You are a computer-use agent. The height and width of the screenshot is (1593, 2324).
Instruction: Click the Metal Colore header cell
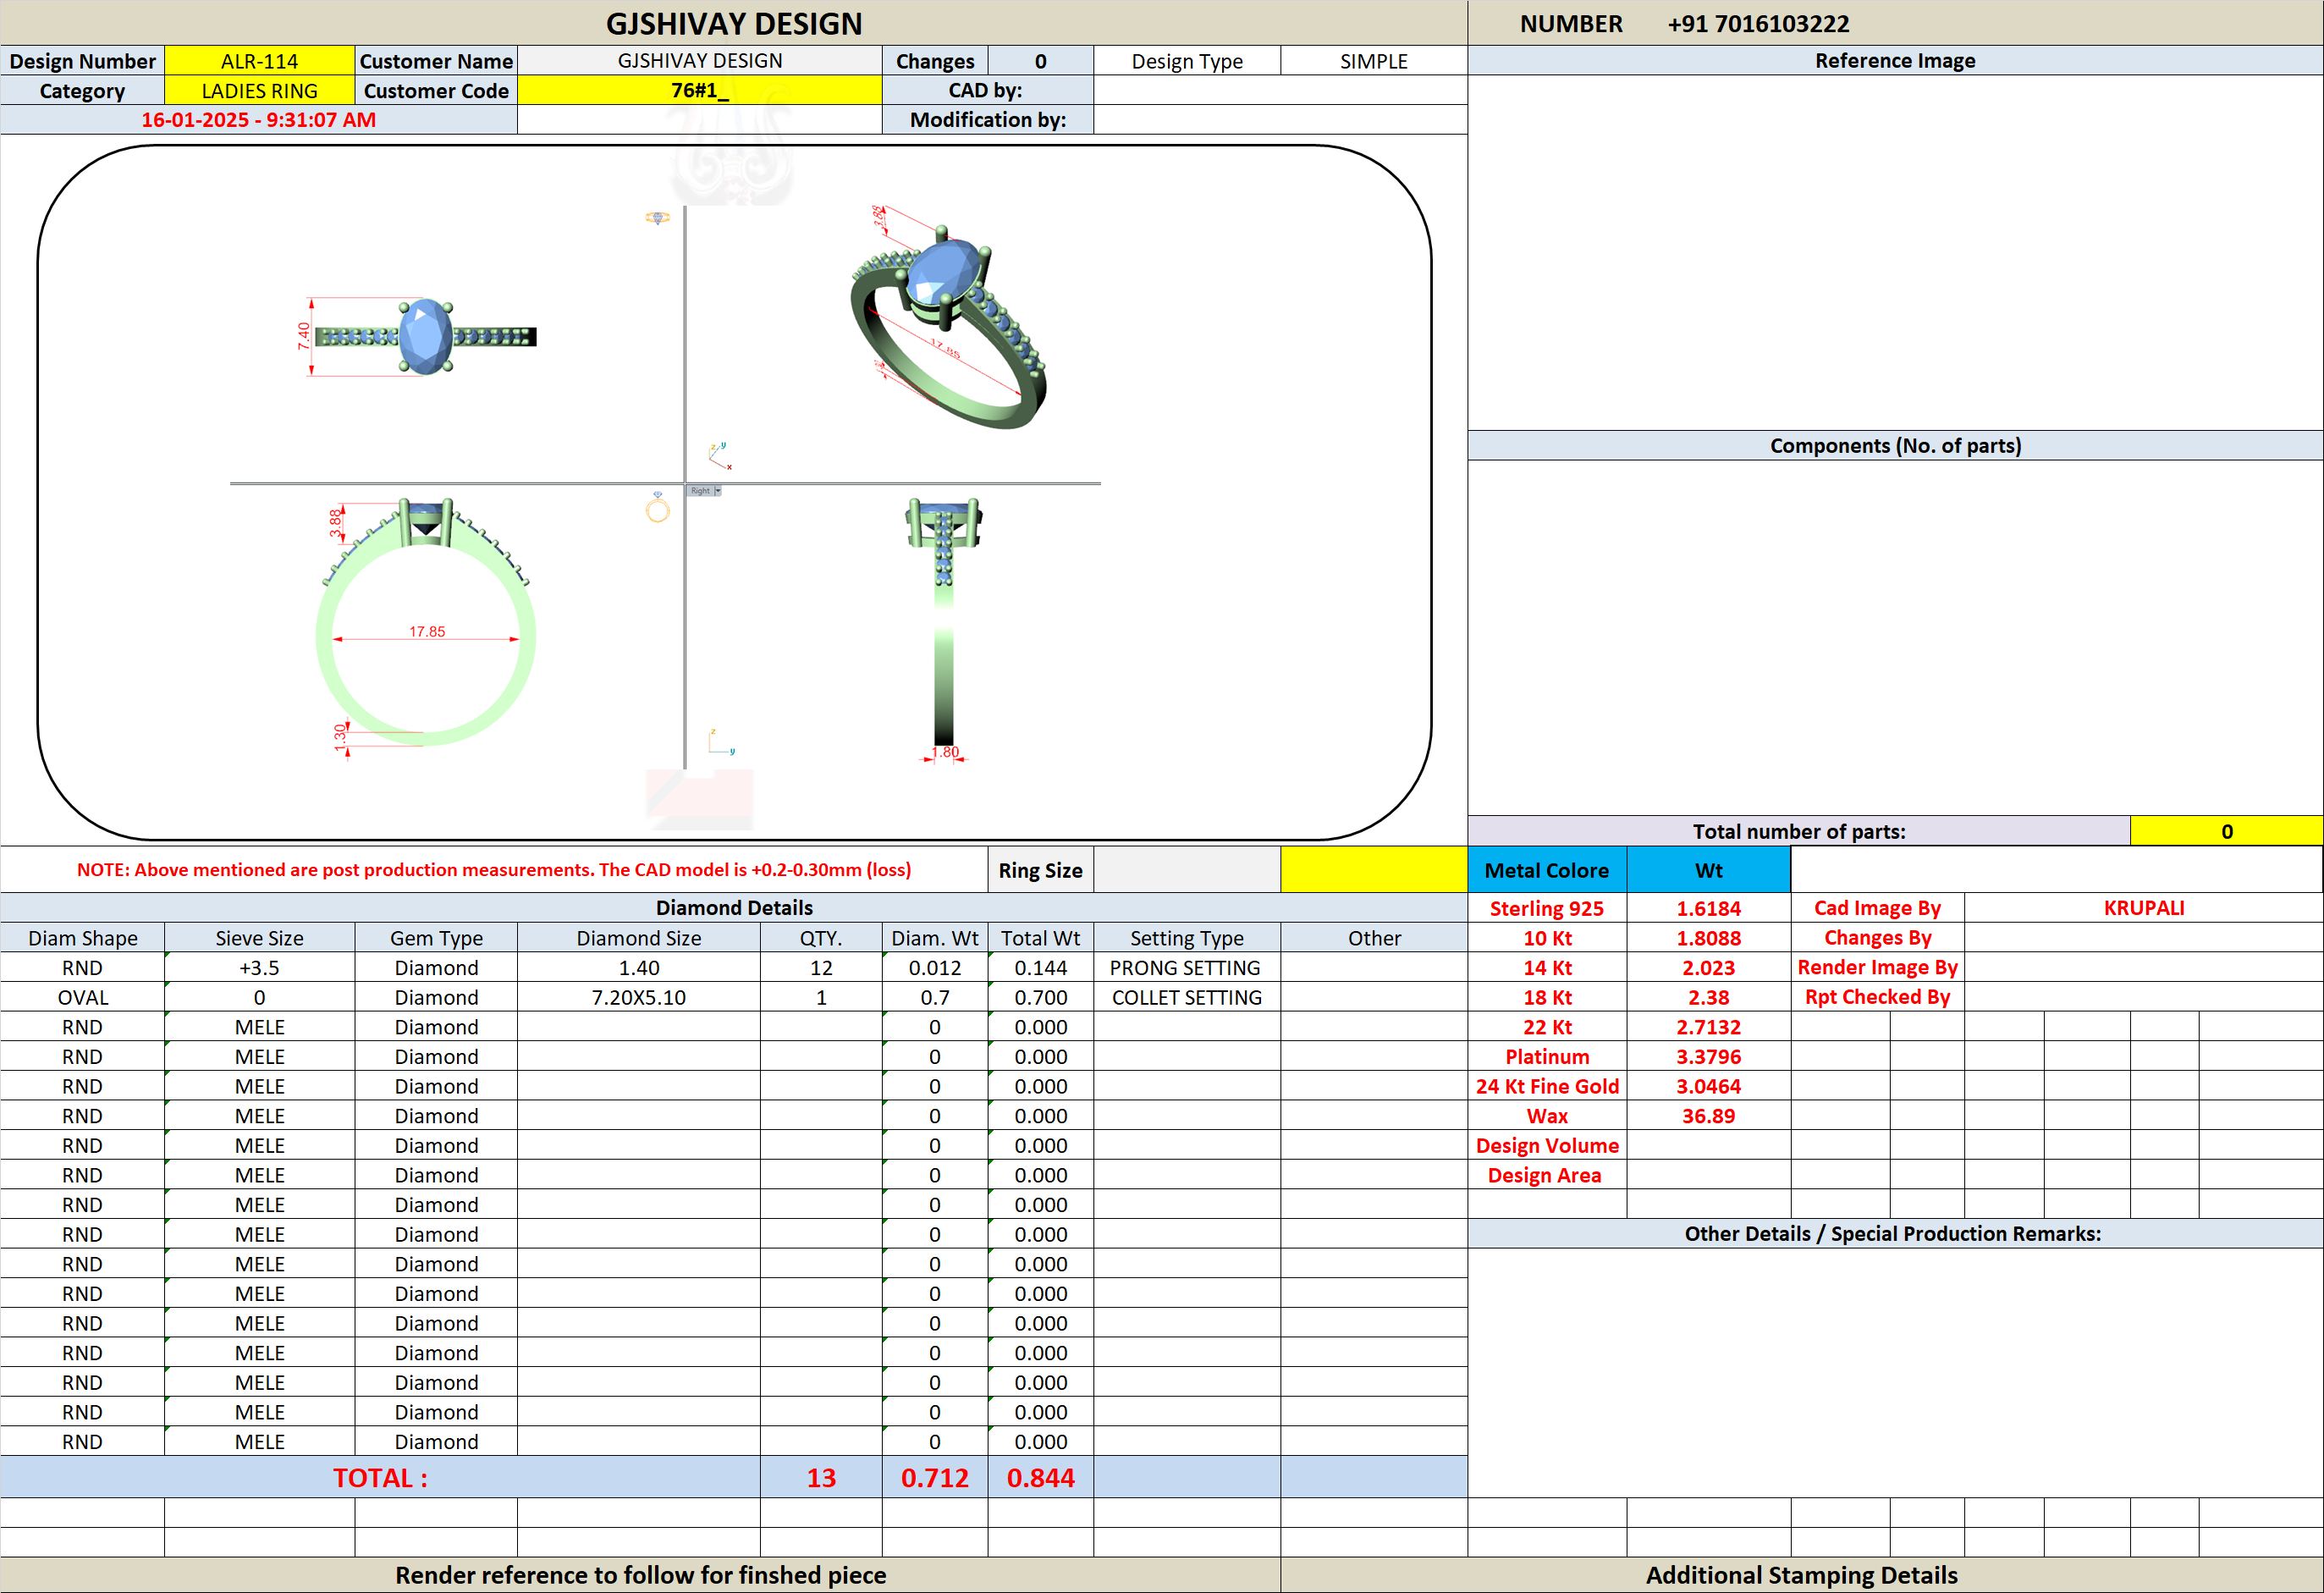pyautogui.click(x=1547, y=870)
